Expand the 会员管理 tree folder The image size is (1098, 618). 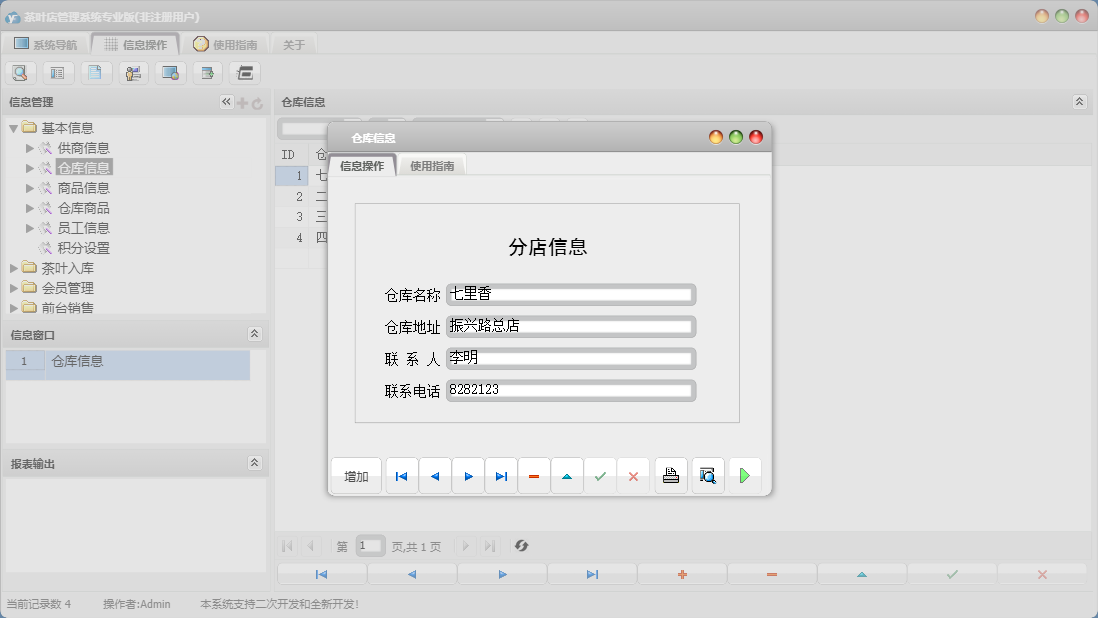[x=14, y=288]
